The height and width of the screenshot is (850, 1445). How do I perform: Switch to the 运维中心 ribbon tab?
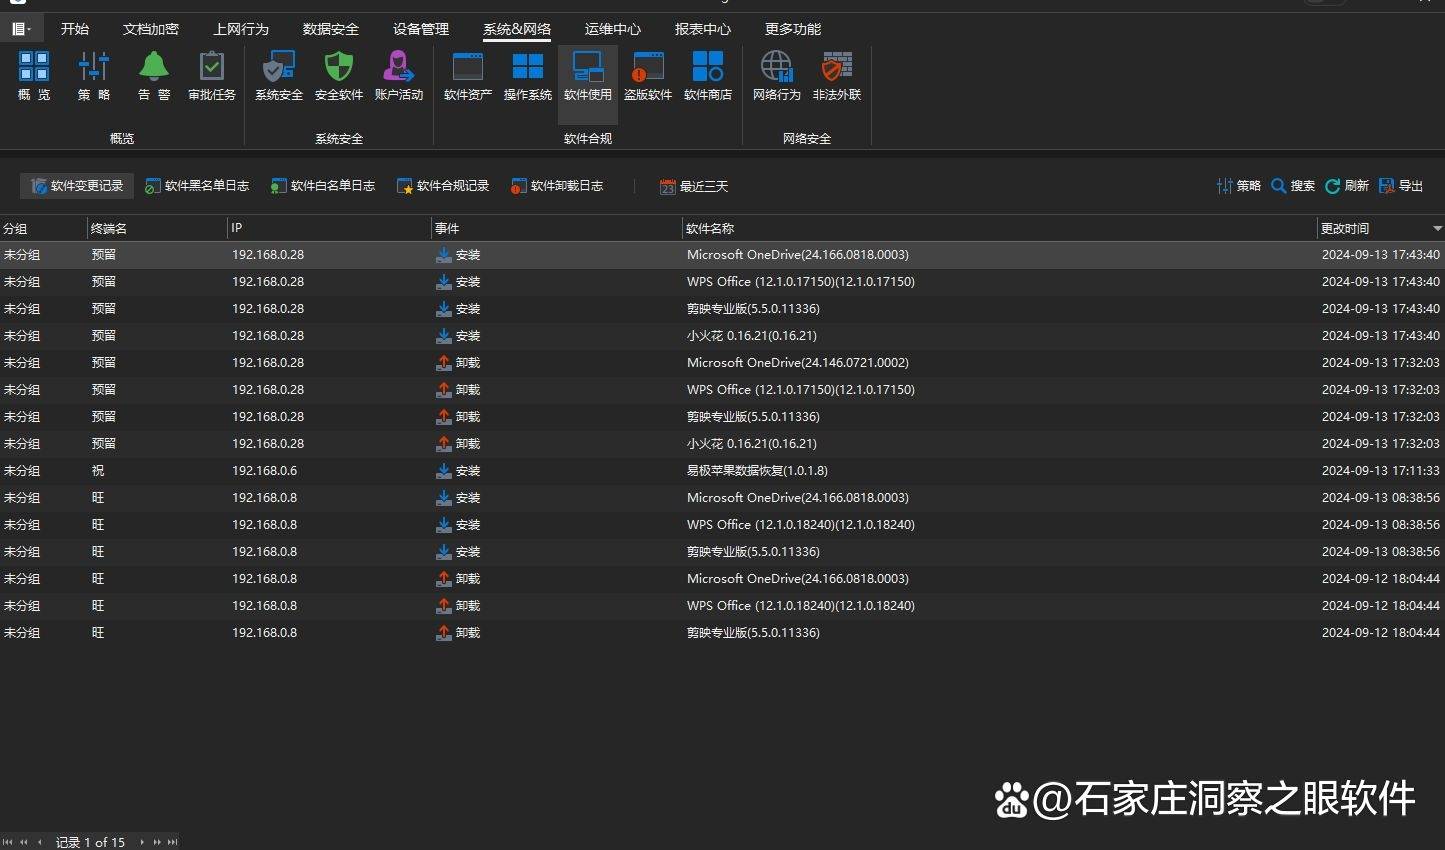(x=613, y=29)
